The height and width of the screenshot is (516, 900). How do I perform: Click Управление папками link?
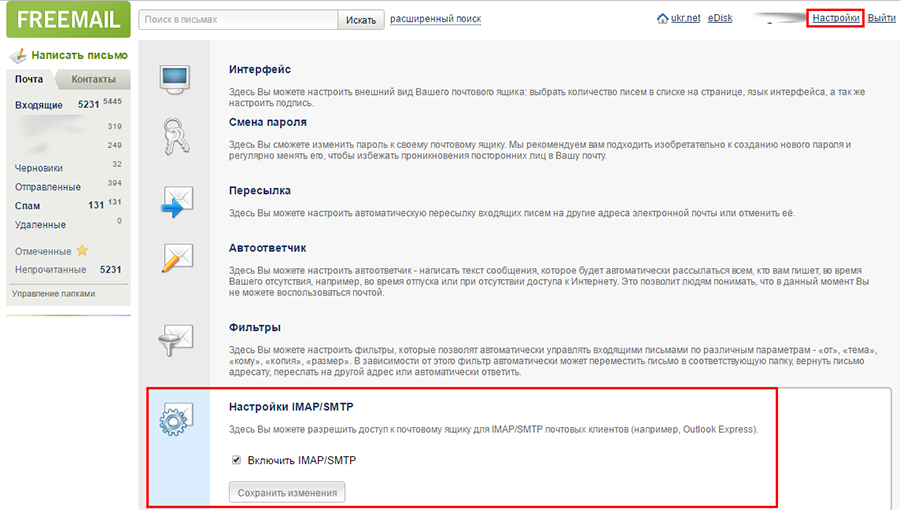pos(53,294)
